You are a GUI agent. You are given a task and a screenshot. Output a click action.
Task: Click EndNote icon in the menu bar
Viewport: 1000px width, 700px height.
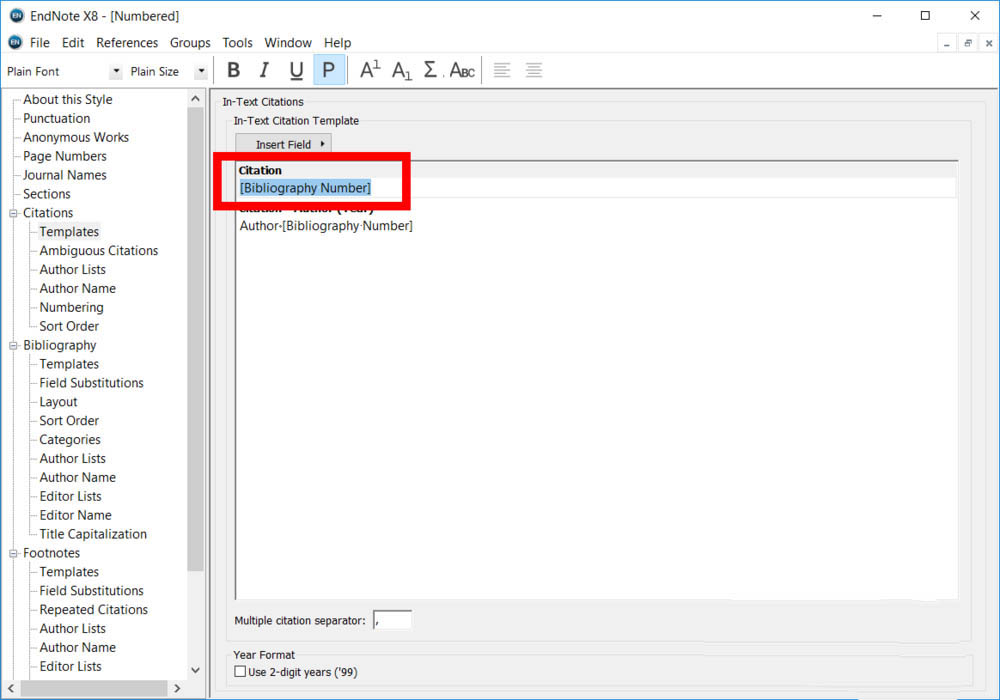pos(15,42)
